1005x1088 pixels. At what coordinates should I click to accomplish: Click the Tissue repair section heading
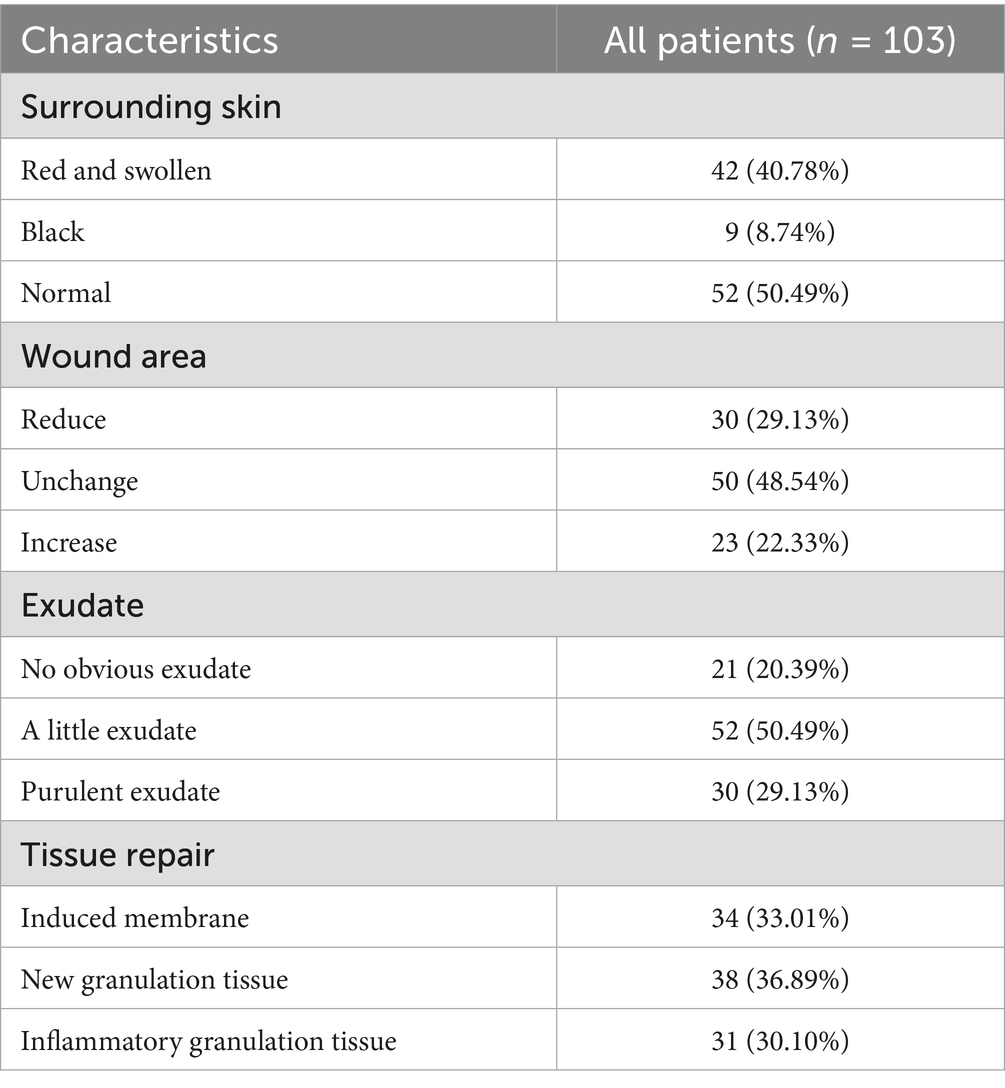click(x=118, y=855)
